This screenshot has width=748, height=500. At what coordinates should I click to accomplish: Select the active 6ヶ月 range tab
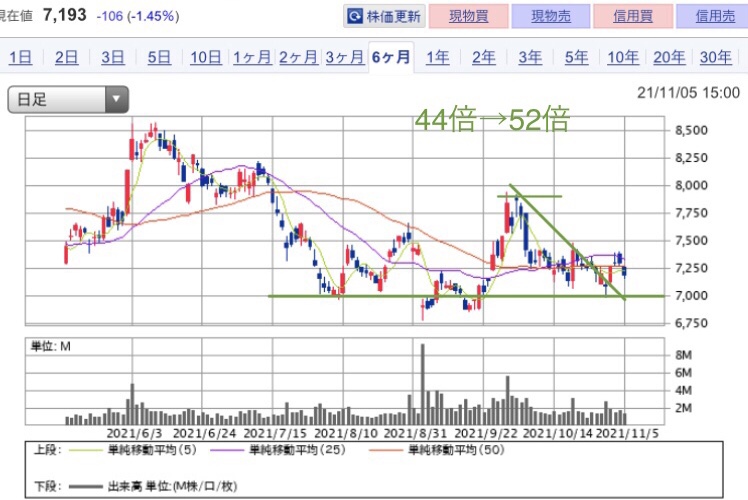[x=391, y=58]
